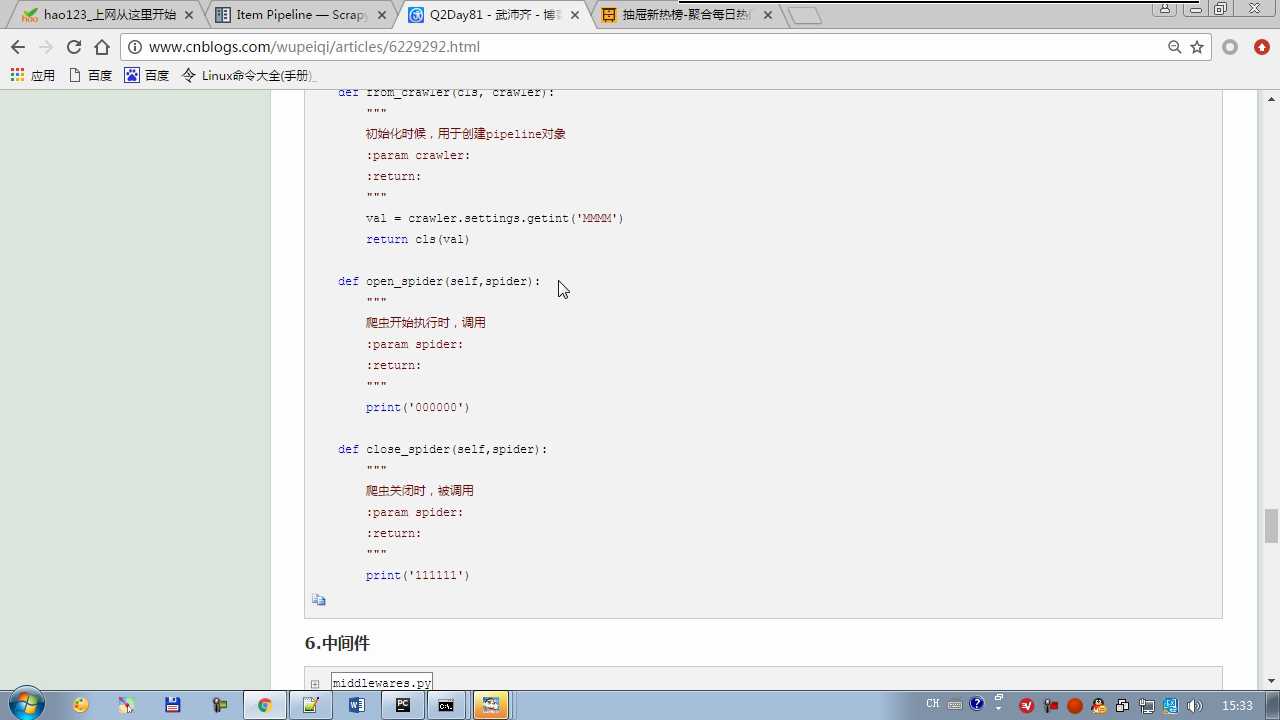Click the QQ penguin tray icon
This screenshot has height=720, width=1280.
(1099, 706)
